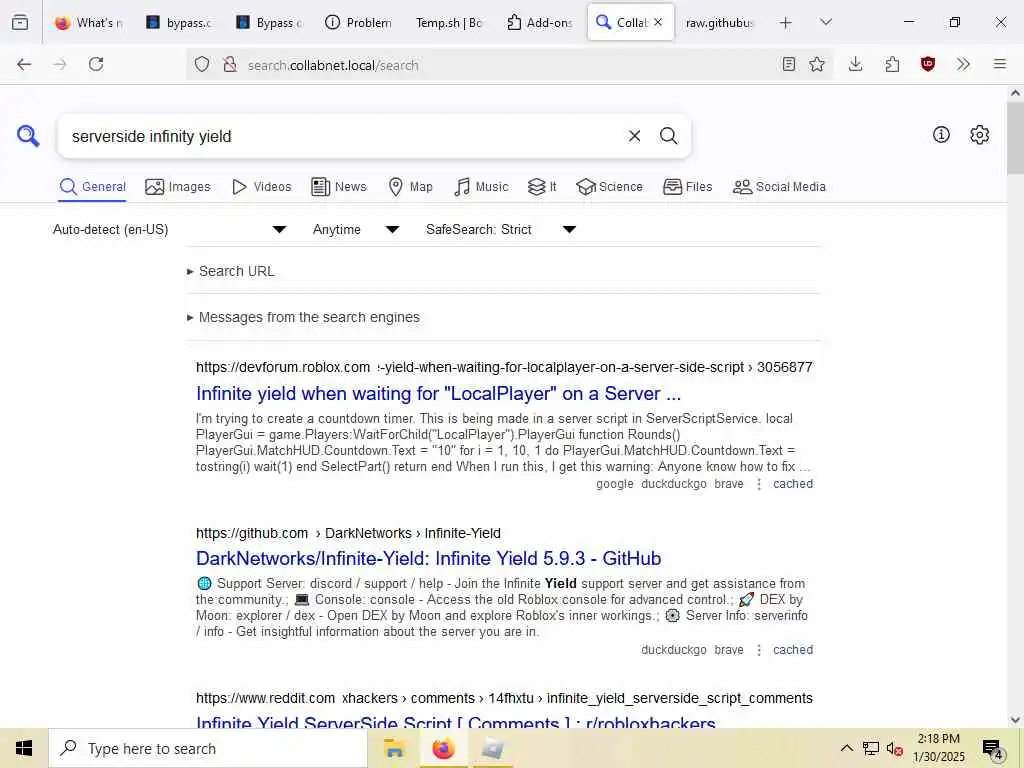Open the SafeSearch Strict dropdown
The height and width of the screenshot is (768, 1024).
(501, 229)
